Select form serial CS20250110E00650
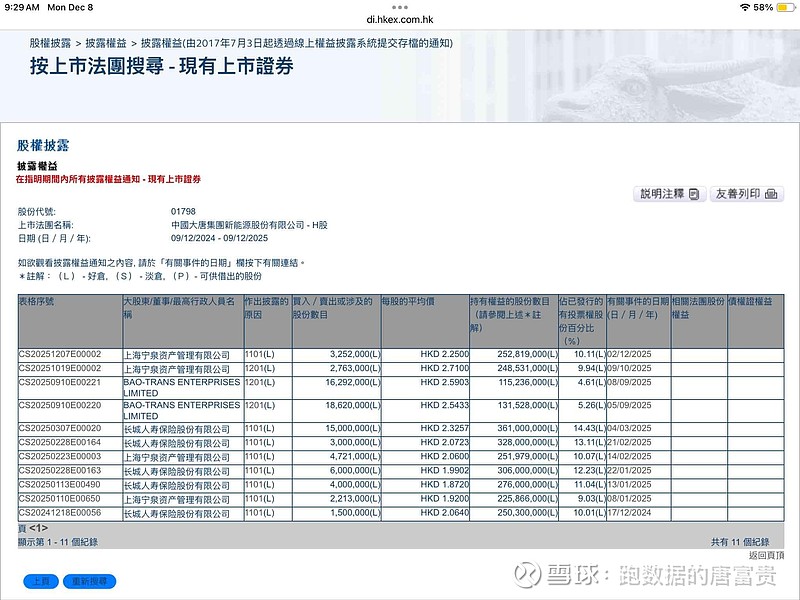 click(x=60, y=498)
